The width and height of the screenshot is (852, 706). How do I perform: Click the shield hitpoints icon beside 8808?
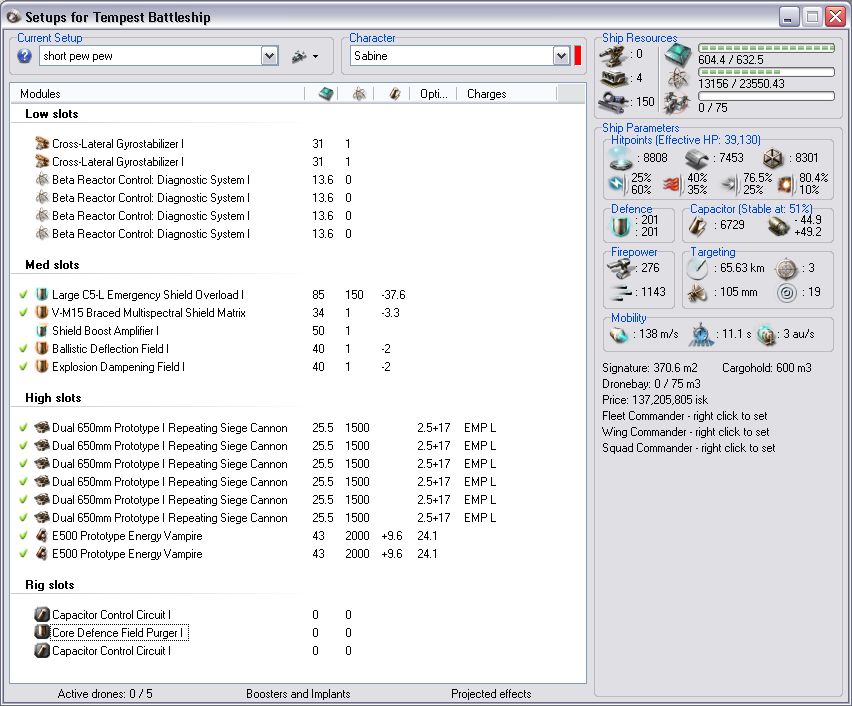(621, 158)
